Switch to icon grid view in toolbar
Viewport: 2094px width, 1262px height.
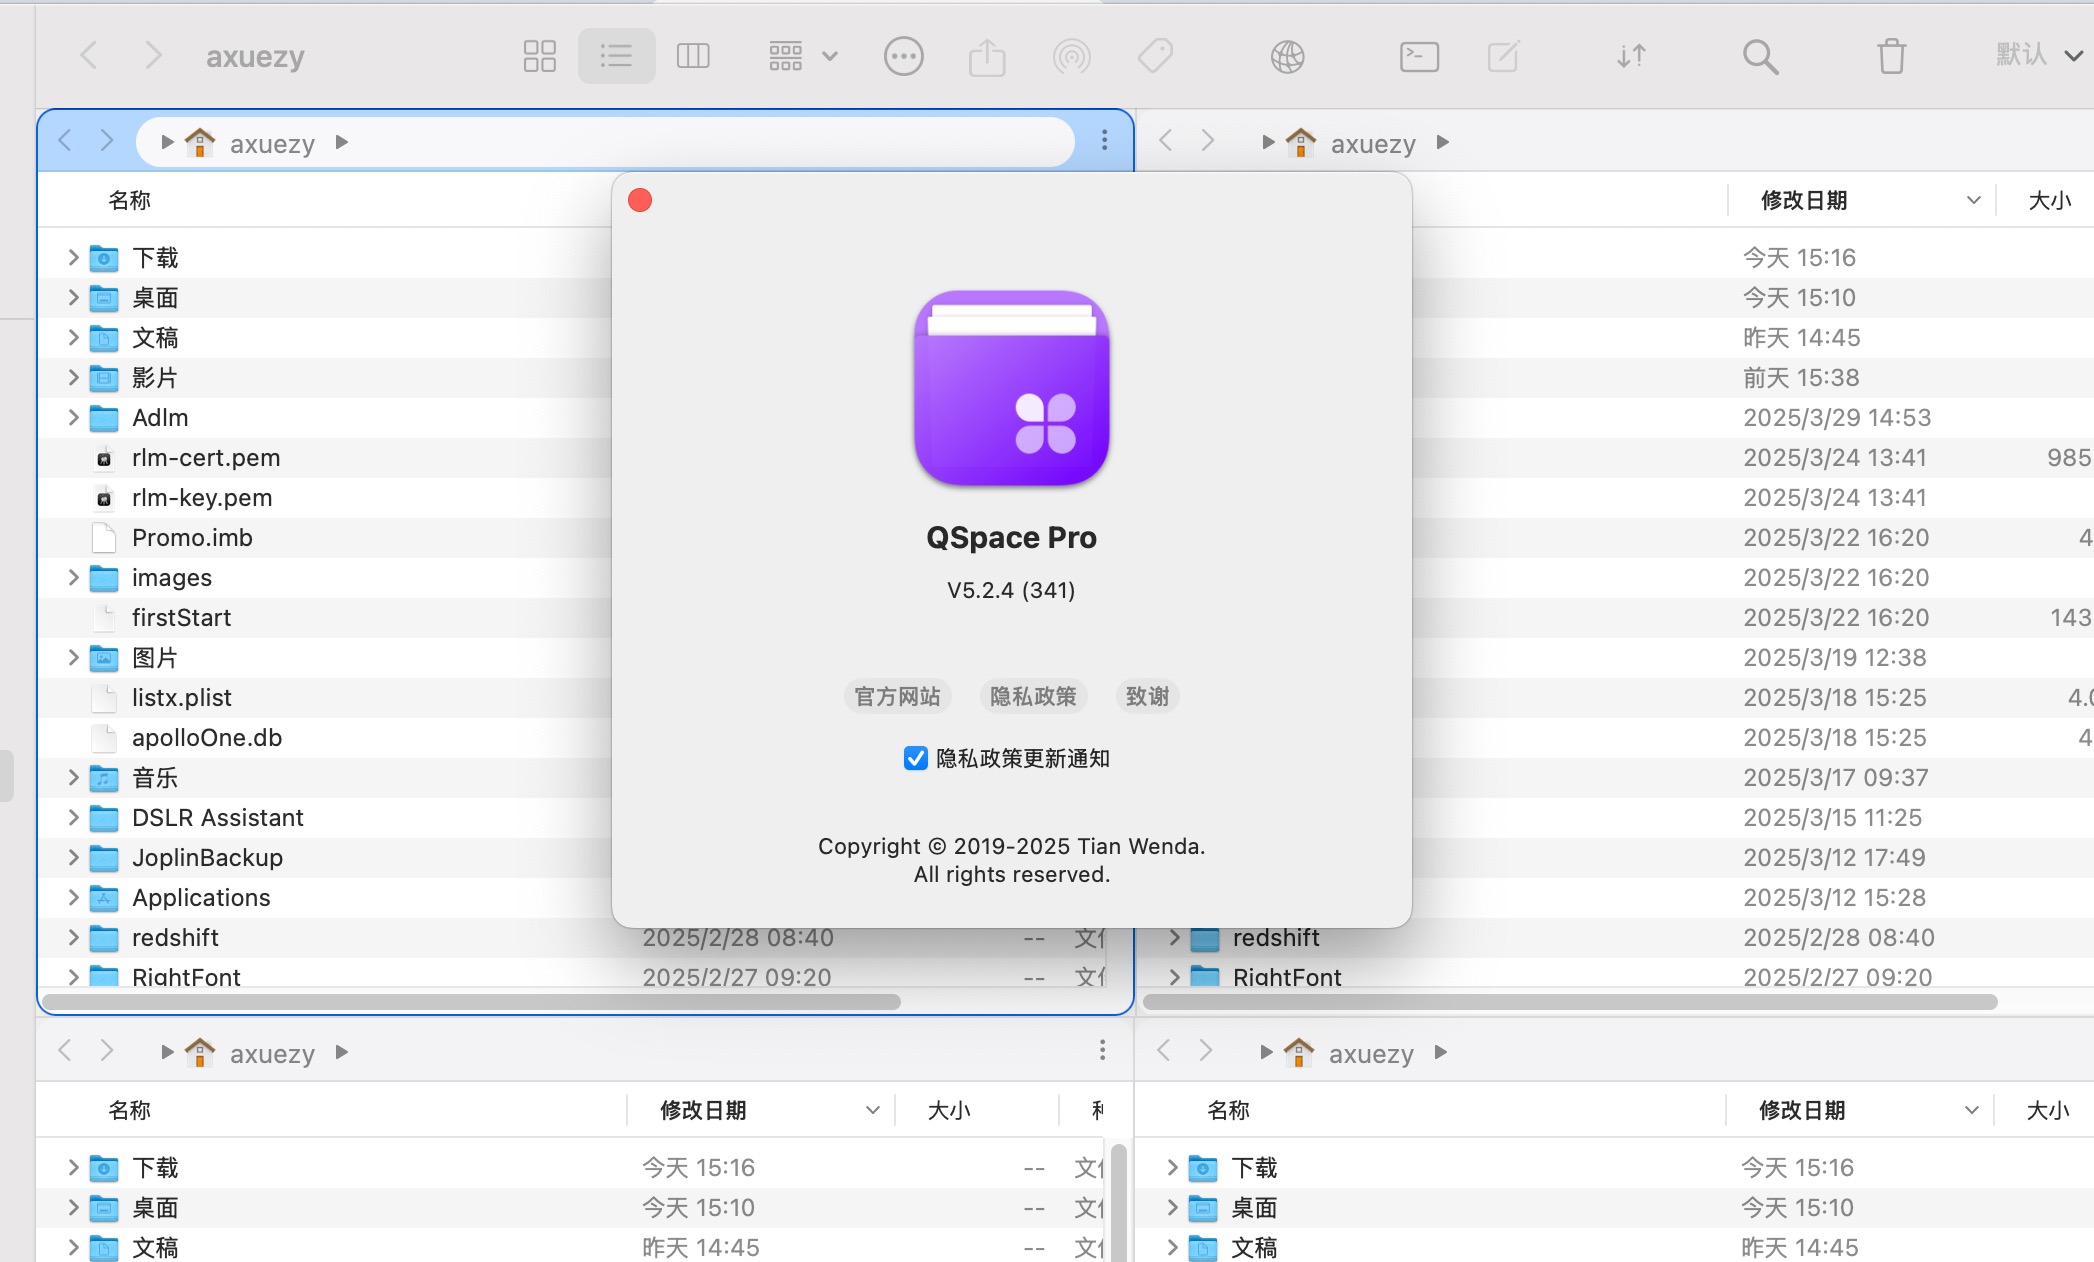(x=539, y=56)
